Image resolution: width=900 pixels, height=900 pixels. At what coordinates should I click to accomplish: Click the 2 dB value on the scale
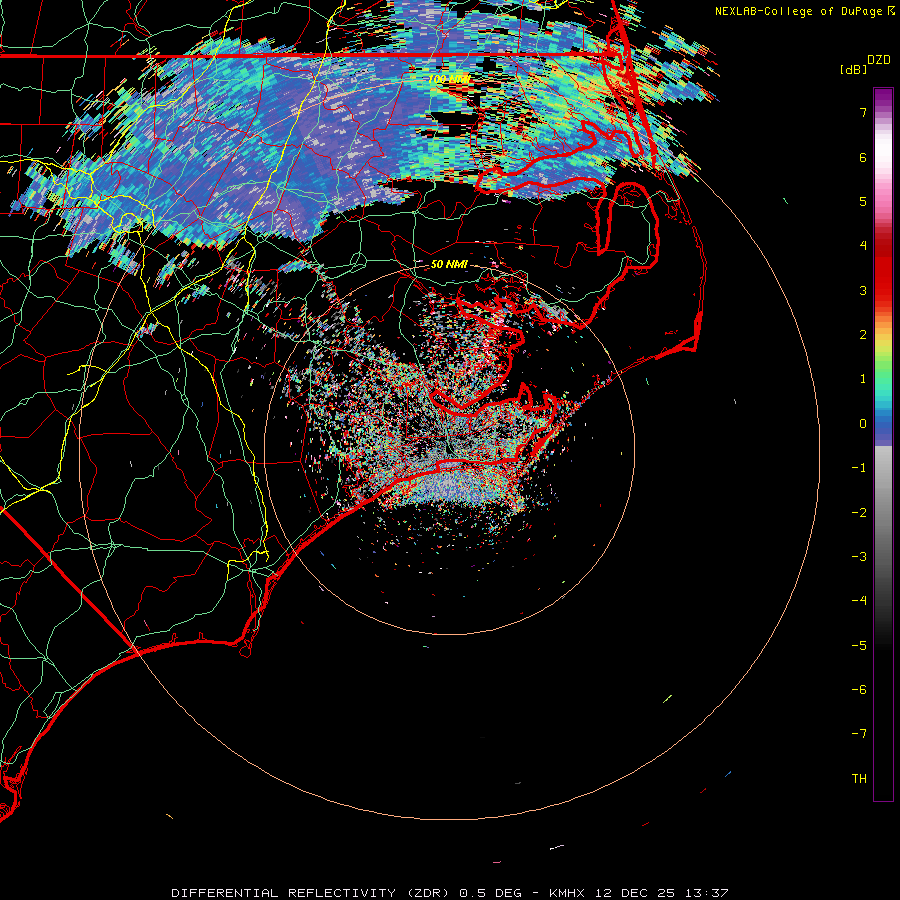[x=863, y=335]
